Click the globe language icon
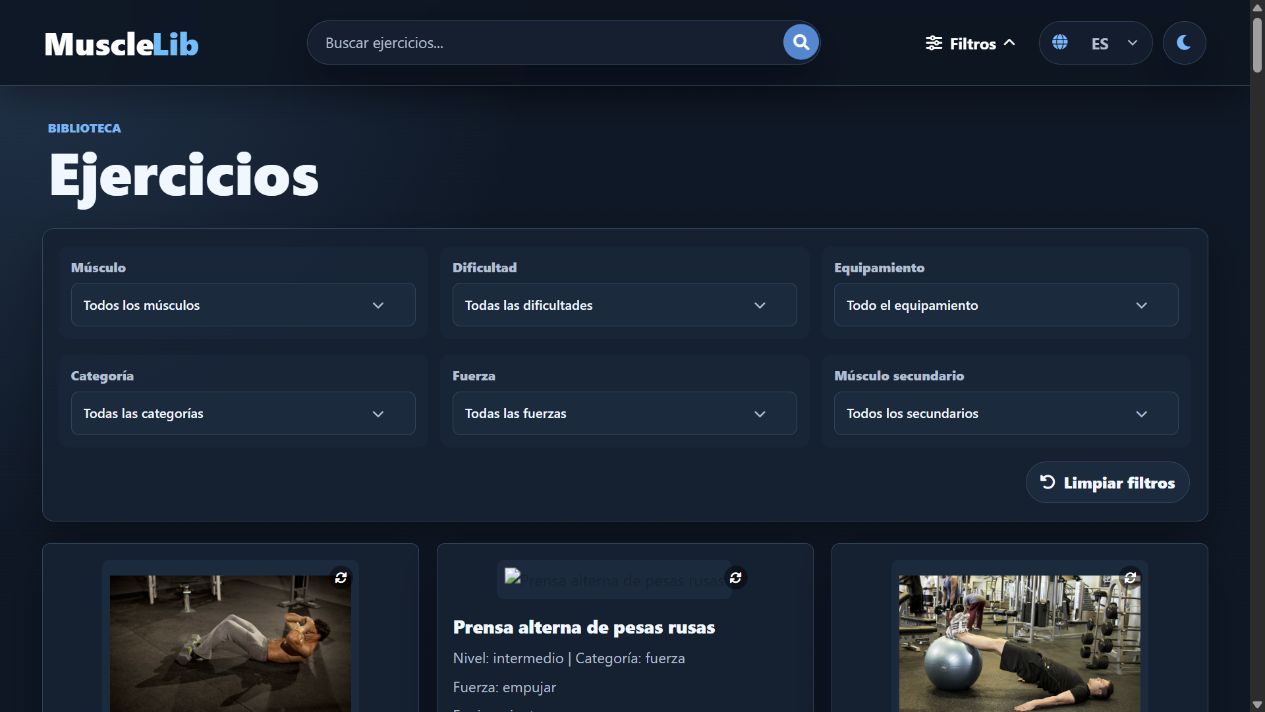Screen dimensions: 1265x712 tap(1060, 43)
